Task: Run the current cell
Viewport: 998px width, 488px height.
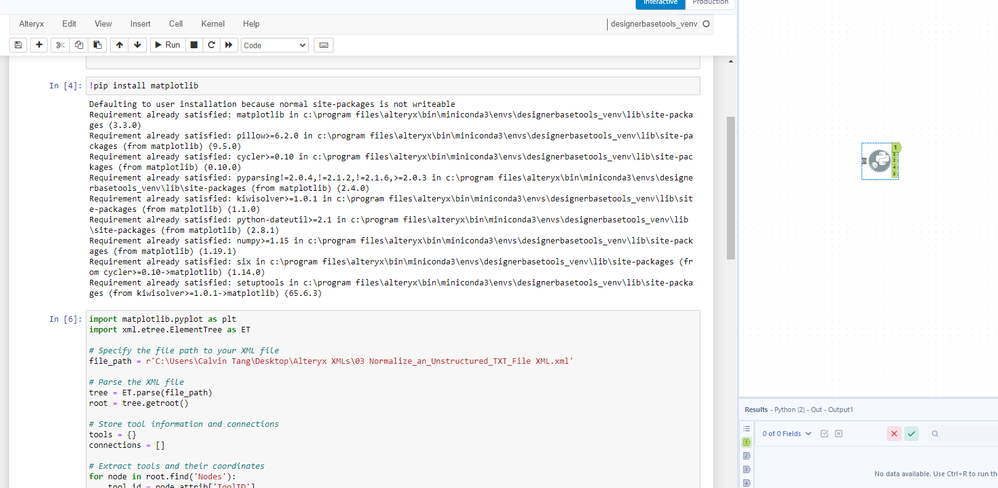Action: tap(167, 45)
